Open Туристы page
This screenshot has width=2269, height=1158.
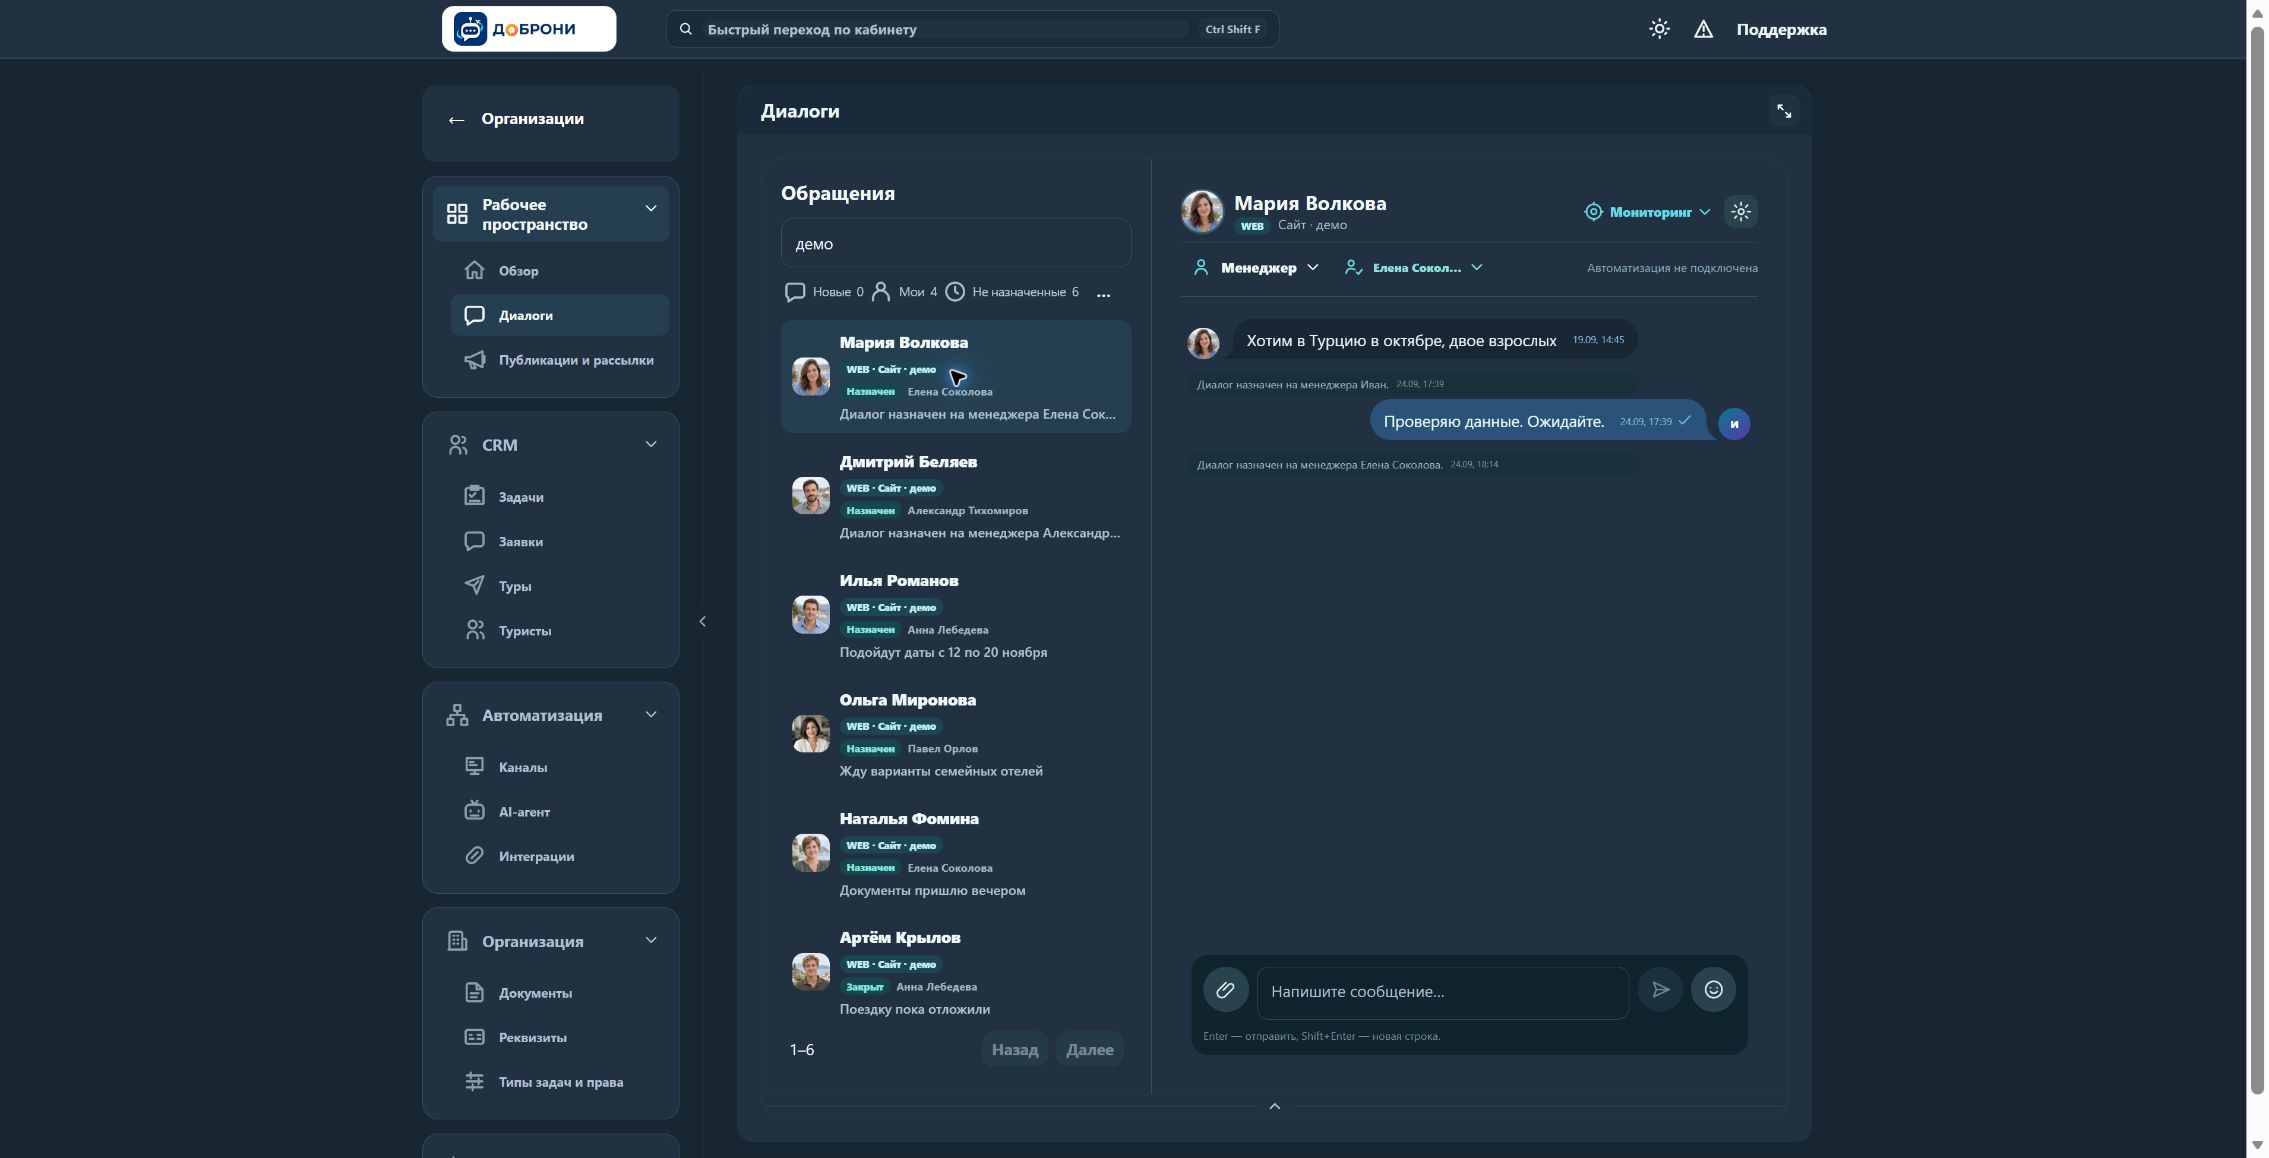pos(560,631)
